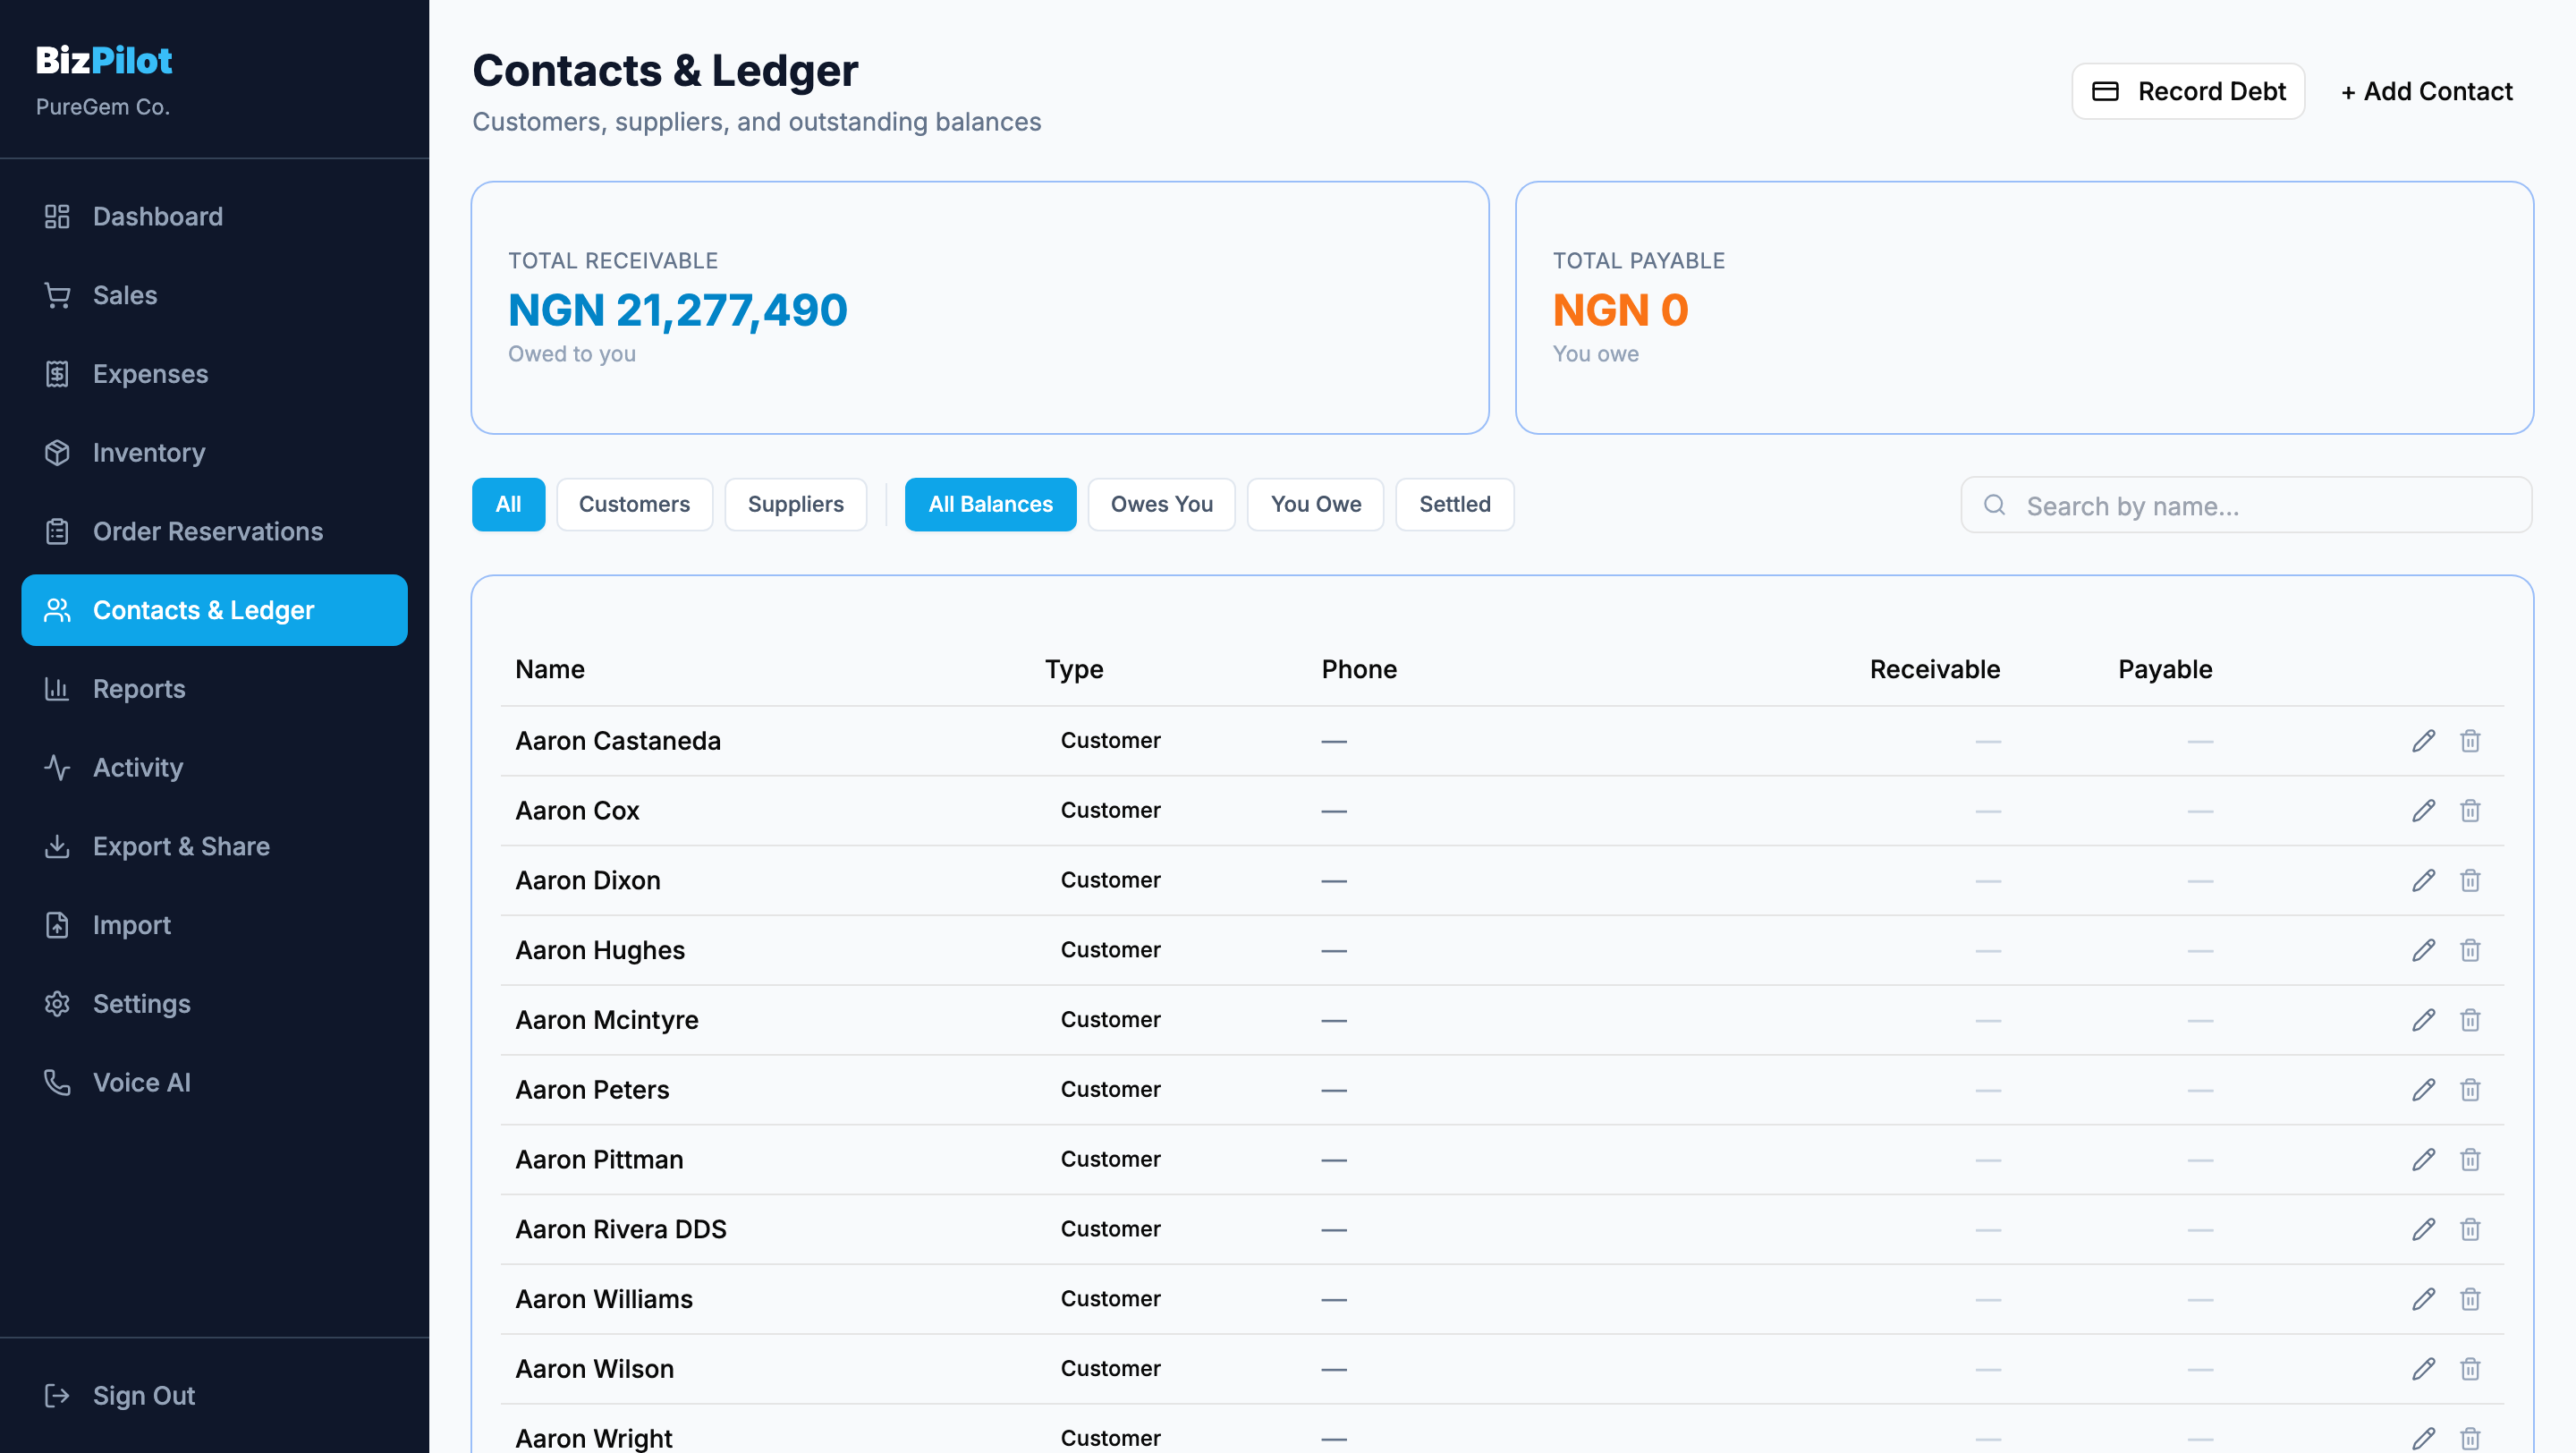Select Aaron Castaneda name
The image size is (2576, 1453).
pyautogui.click(x=618, y=741)
